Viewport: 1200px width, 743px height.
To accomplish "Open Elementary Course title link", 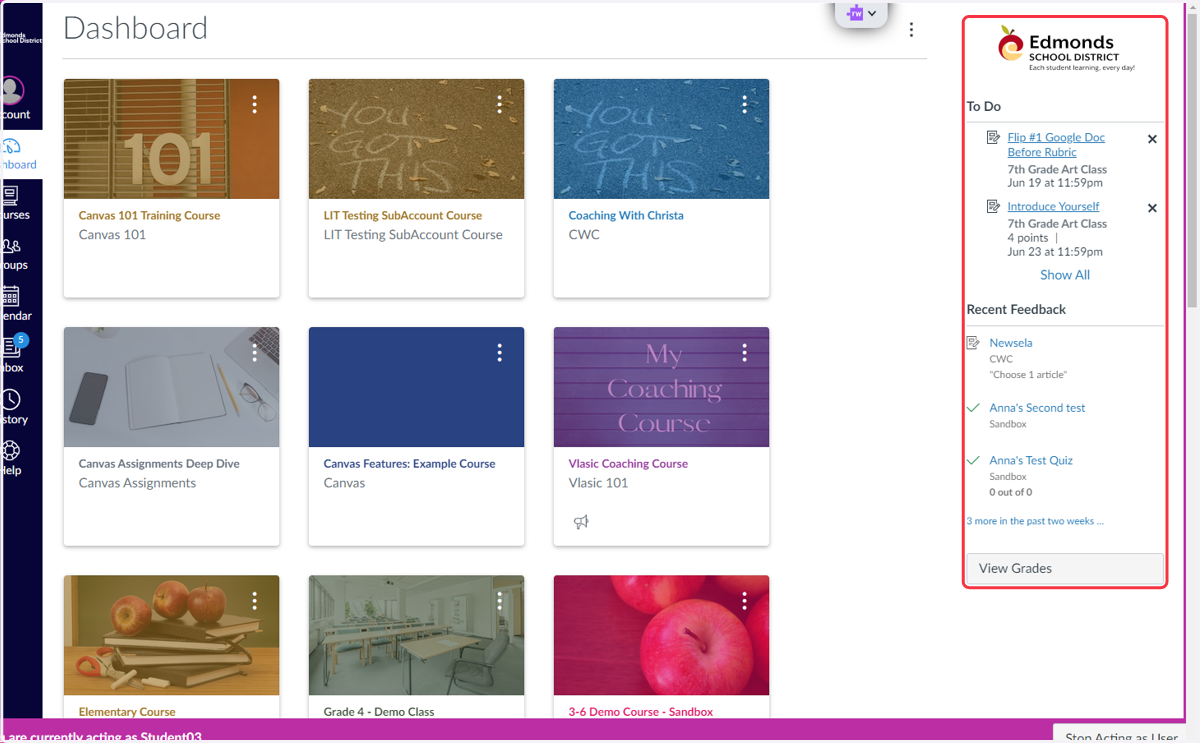I will (127, 712).
